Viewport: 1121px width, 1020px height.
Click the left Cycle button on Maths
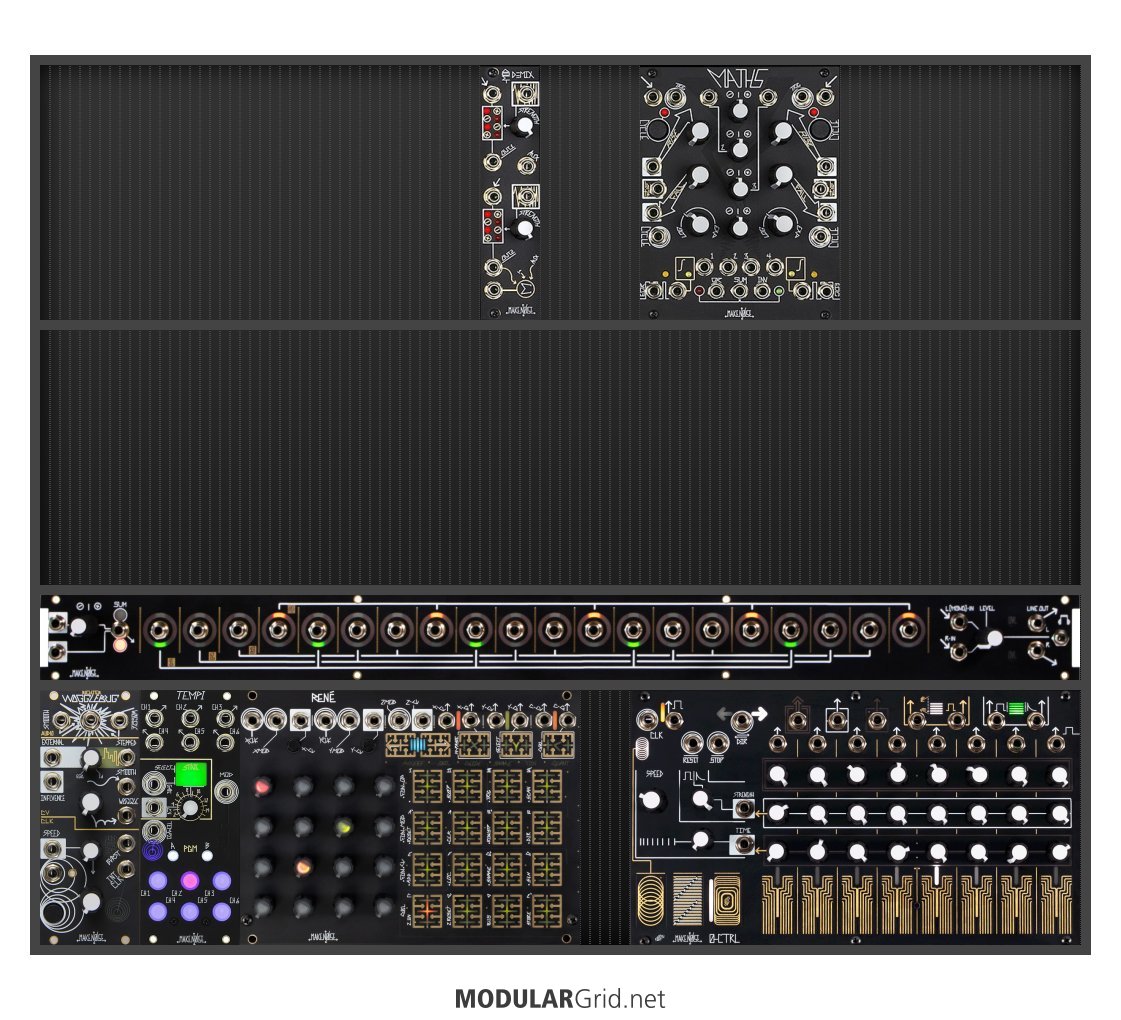(x=658, y=131)
